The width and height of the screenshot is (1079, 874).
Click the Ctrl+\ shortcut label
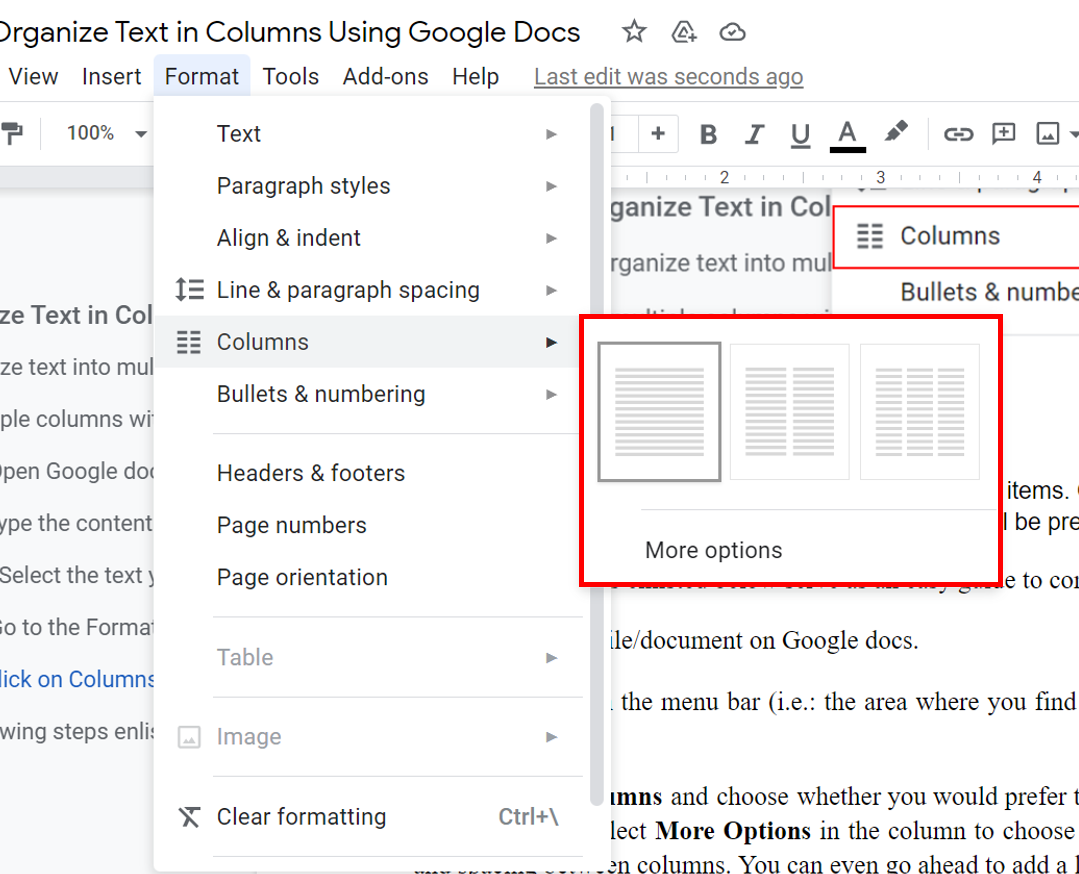point(528,817)
